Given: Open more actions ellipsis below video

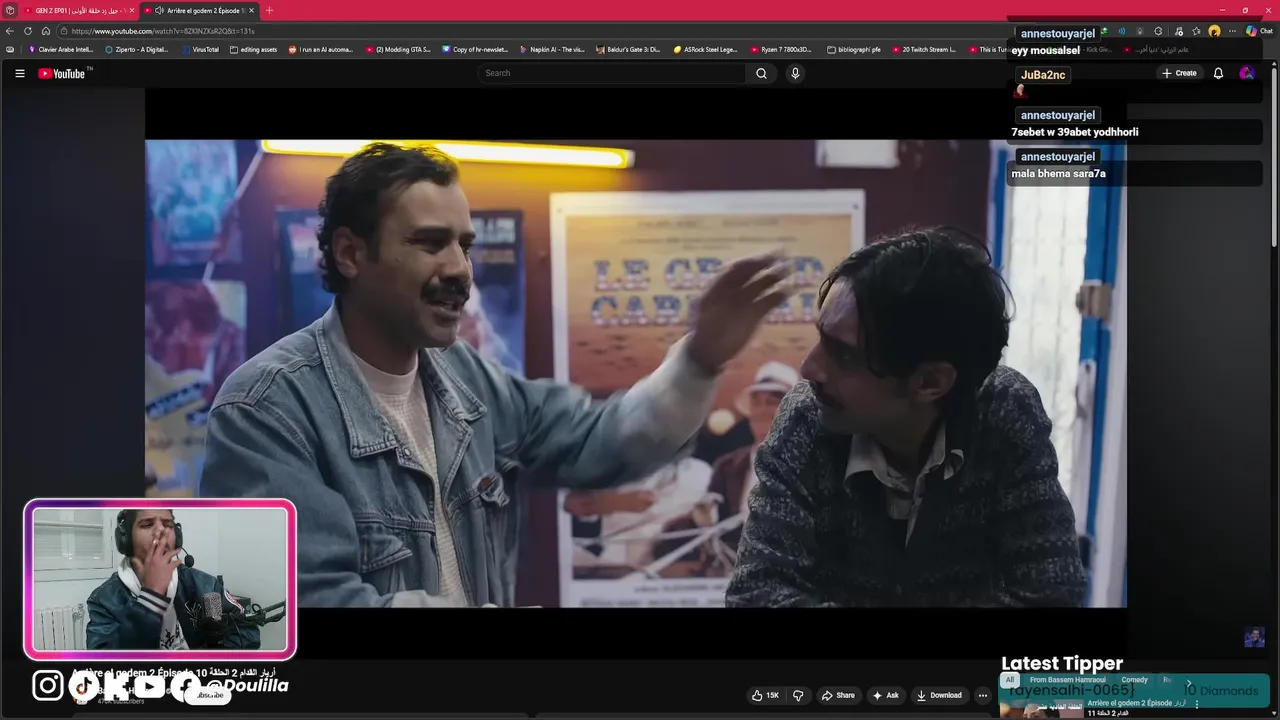Looking at the screenshot, I should [983, 695].
